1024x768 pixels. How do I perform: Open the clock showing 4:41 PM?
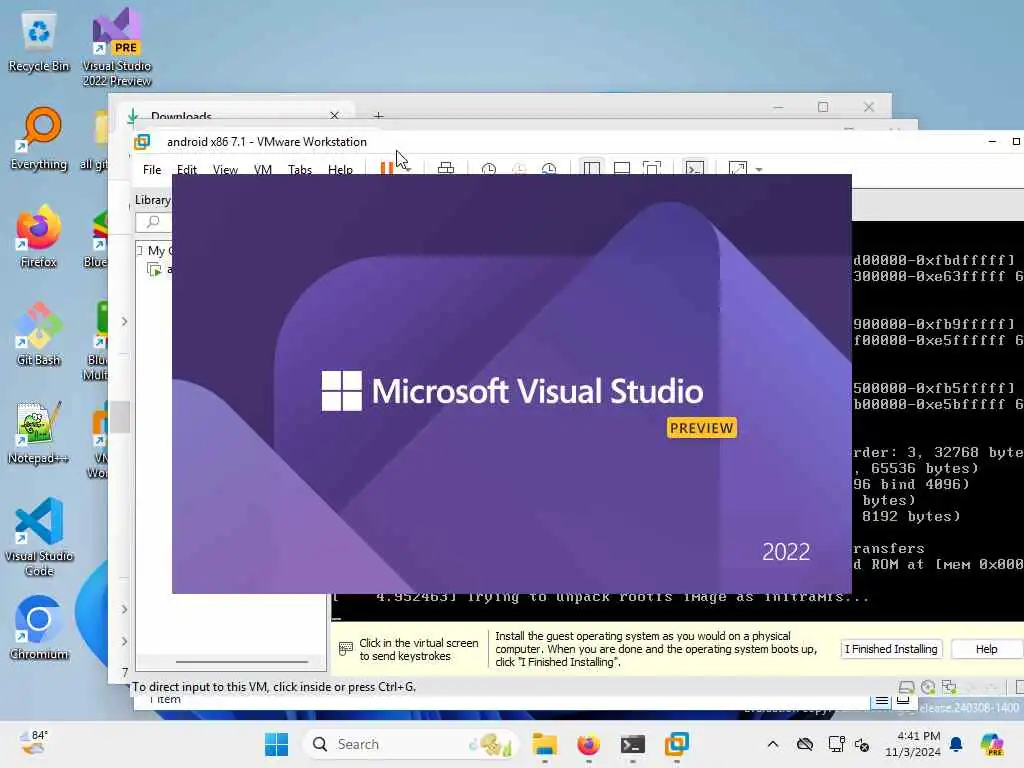coord(912,744)
